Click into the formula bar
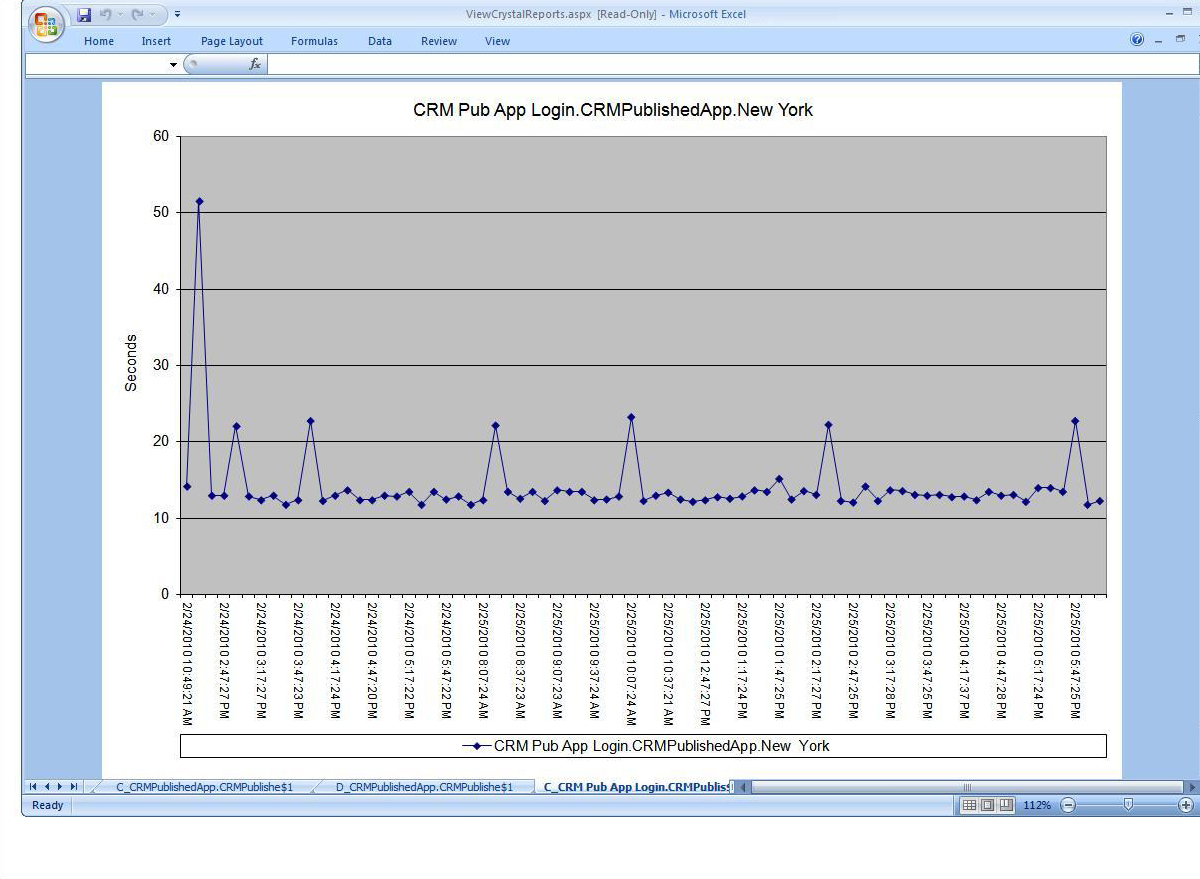 tap(732, 64)
